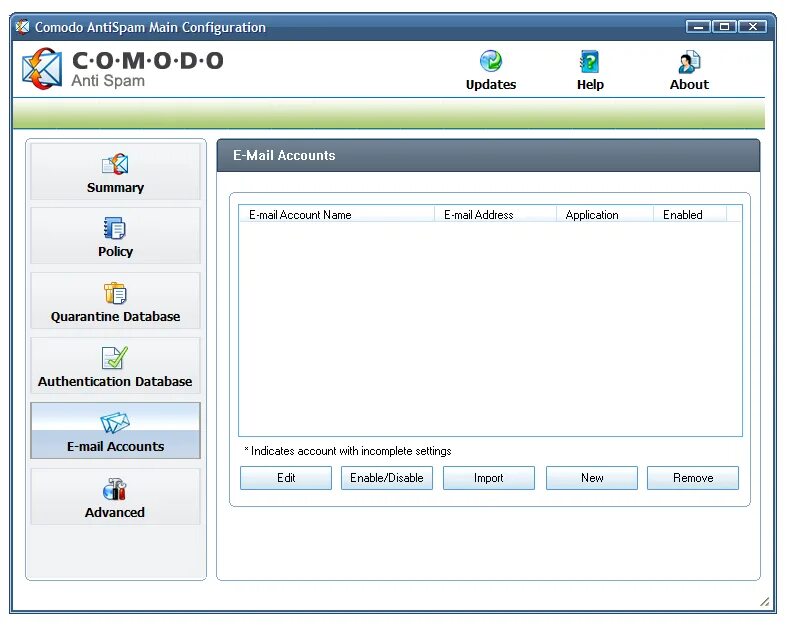794x634 pixels.
Task: Click the Updates text label
Action: point(491,84)
